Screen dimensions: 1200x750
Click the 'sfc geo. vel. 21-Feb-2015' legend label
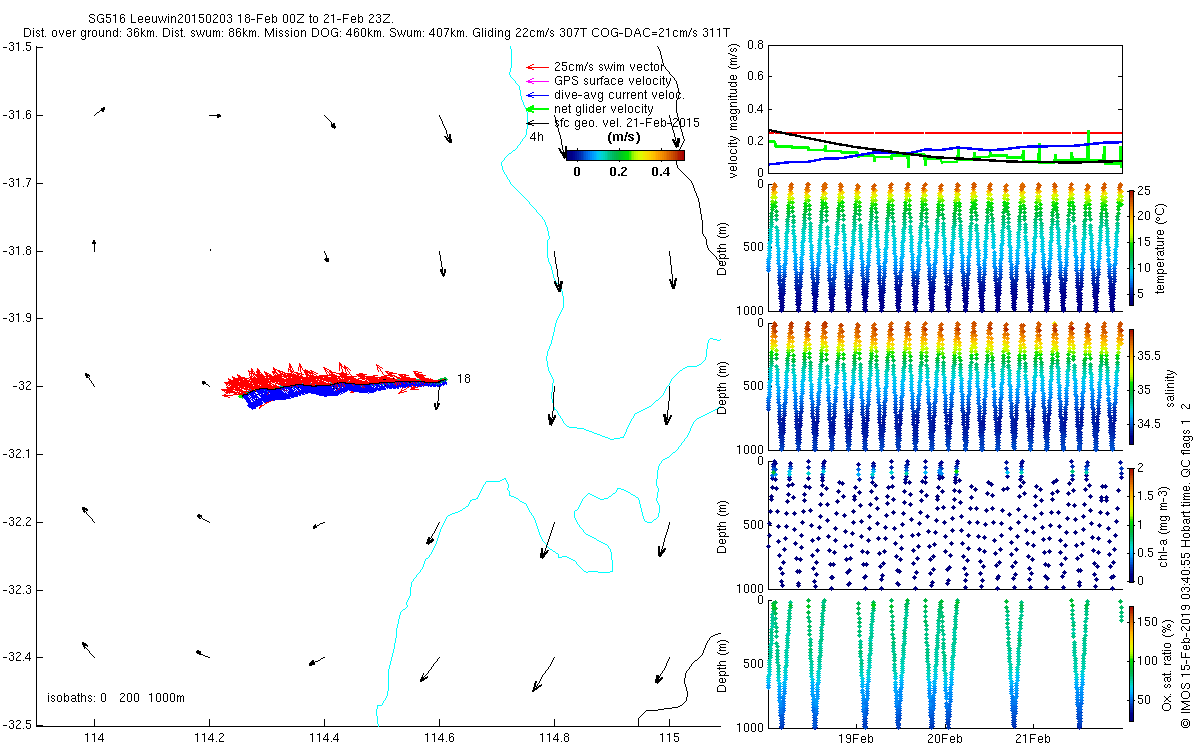[627, 123]
